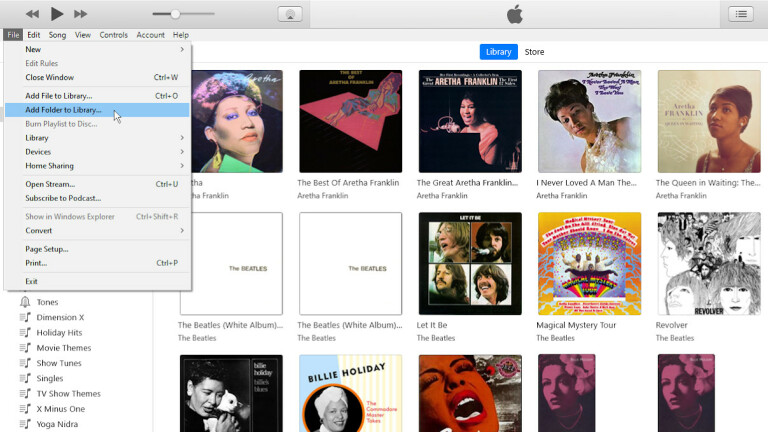
Task: Click The Best Of Aretha Franklin title
Action: 348,183
